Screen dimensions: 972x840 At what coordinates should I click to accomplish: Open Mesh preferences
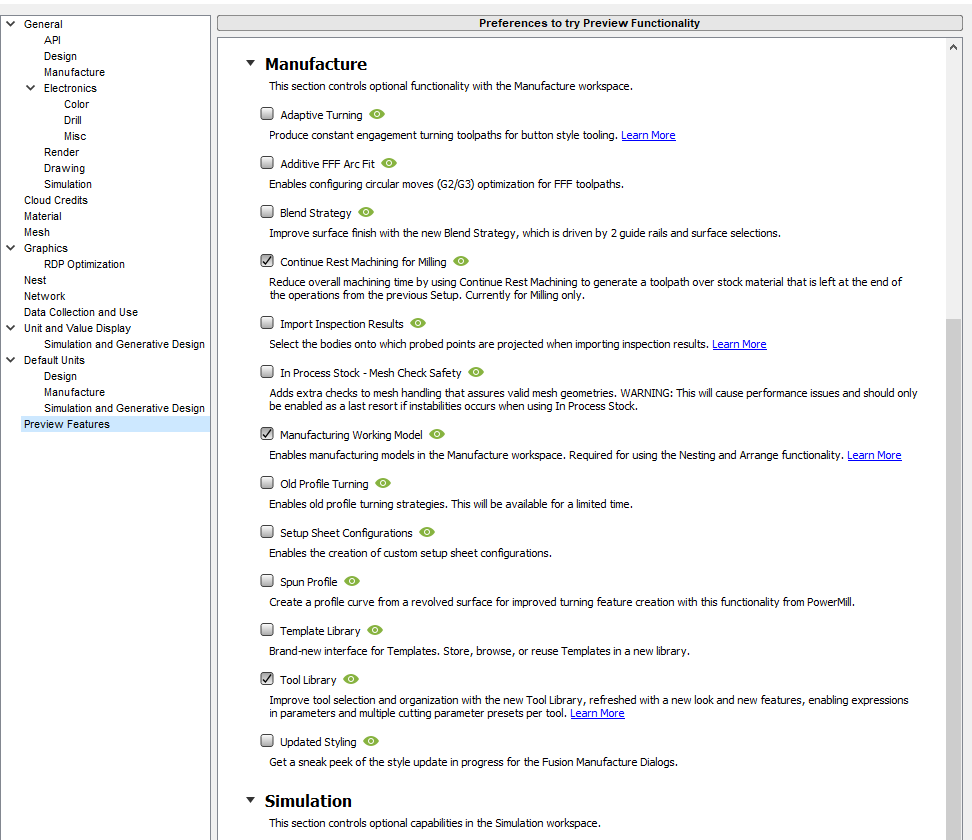coord(37,232)
